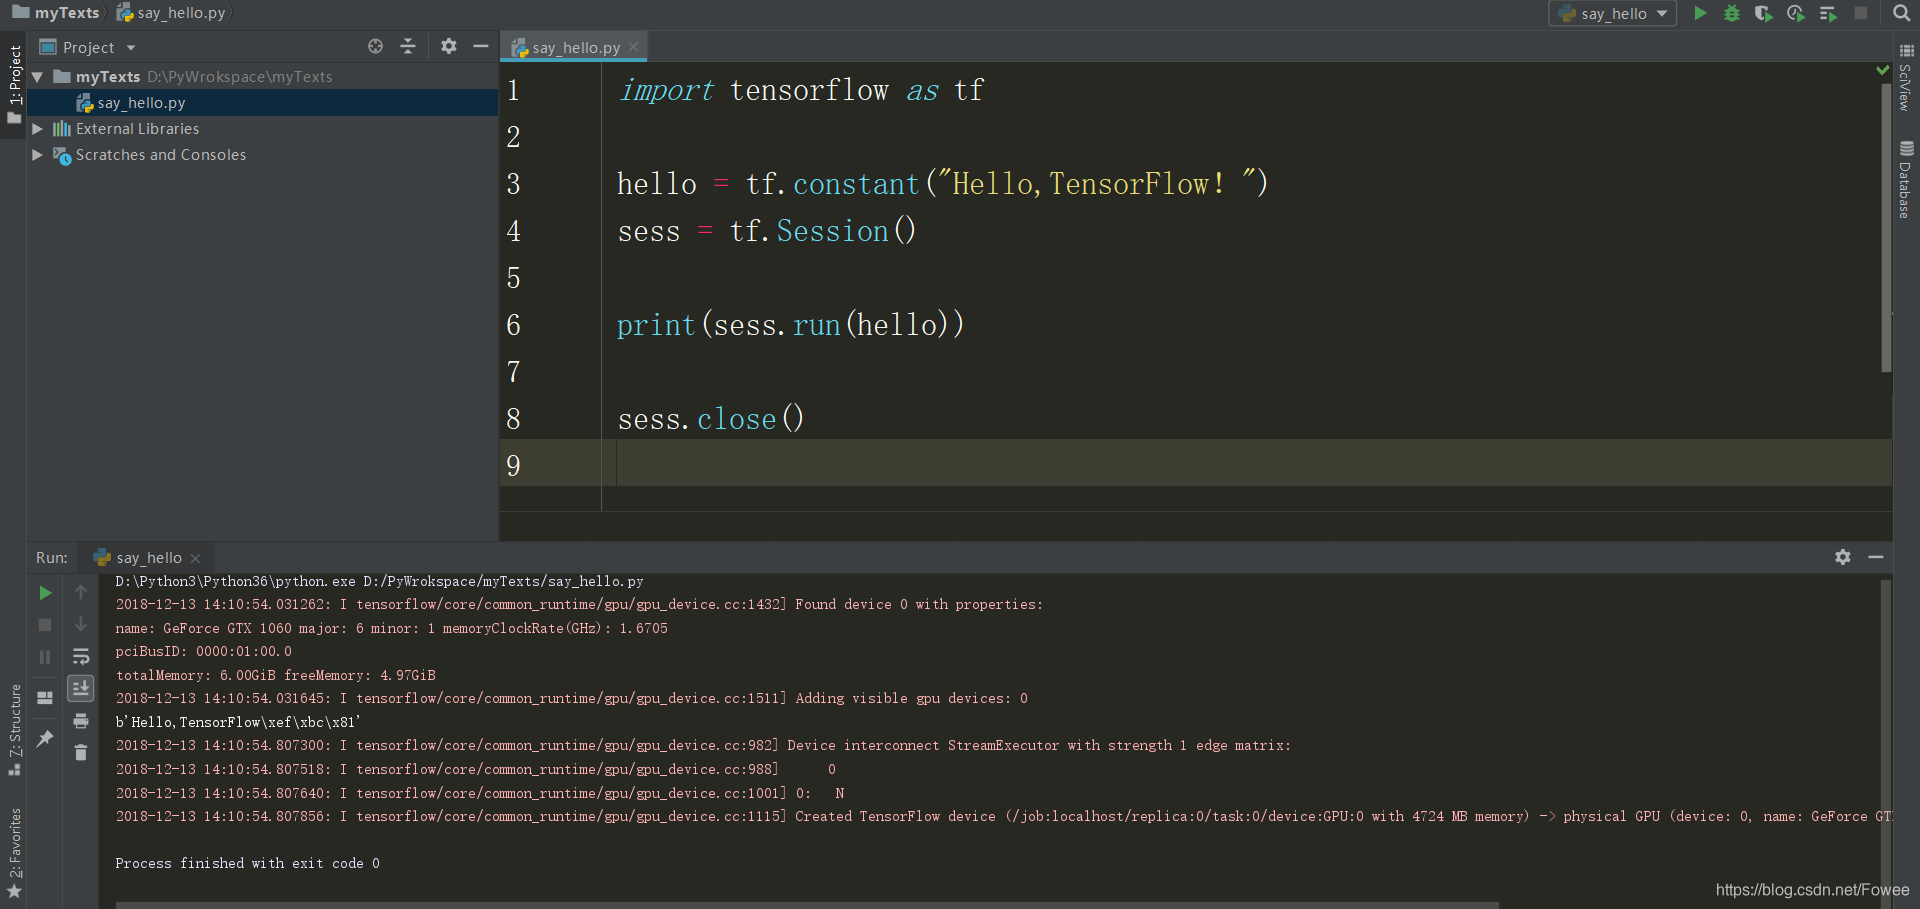Toggle soft-wrap in the Run console

pos(81,657)
